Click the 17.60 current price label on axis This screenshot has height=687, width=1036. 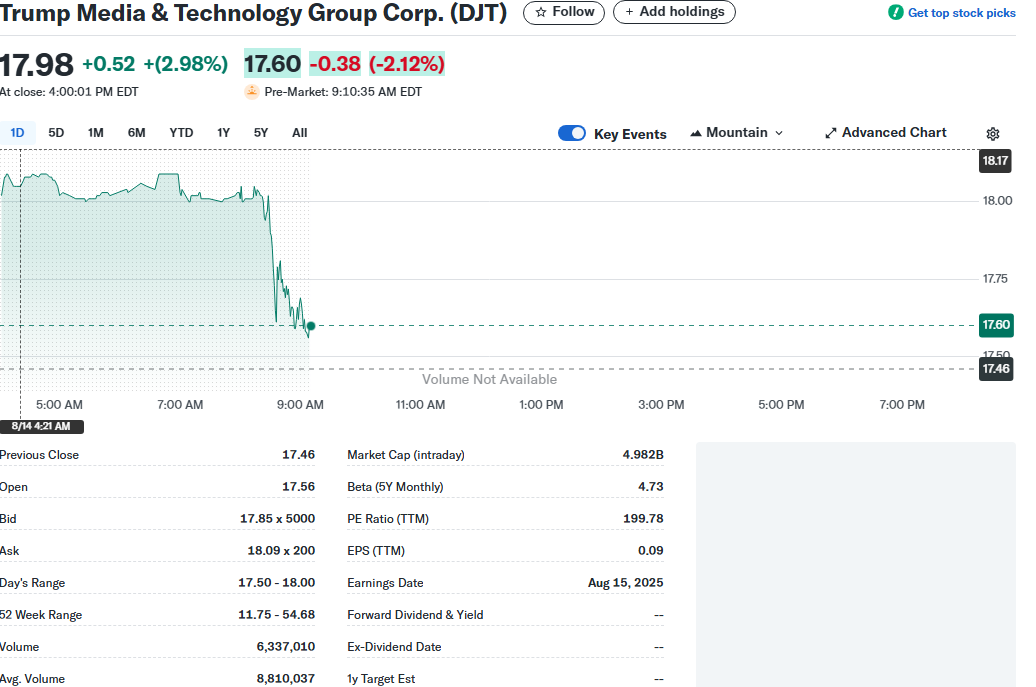pyautogui.click(x=995, y=325)
